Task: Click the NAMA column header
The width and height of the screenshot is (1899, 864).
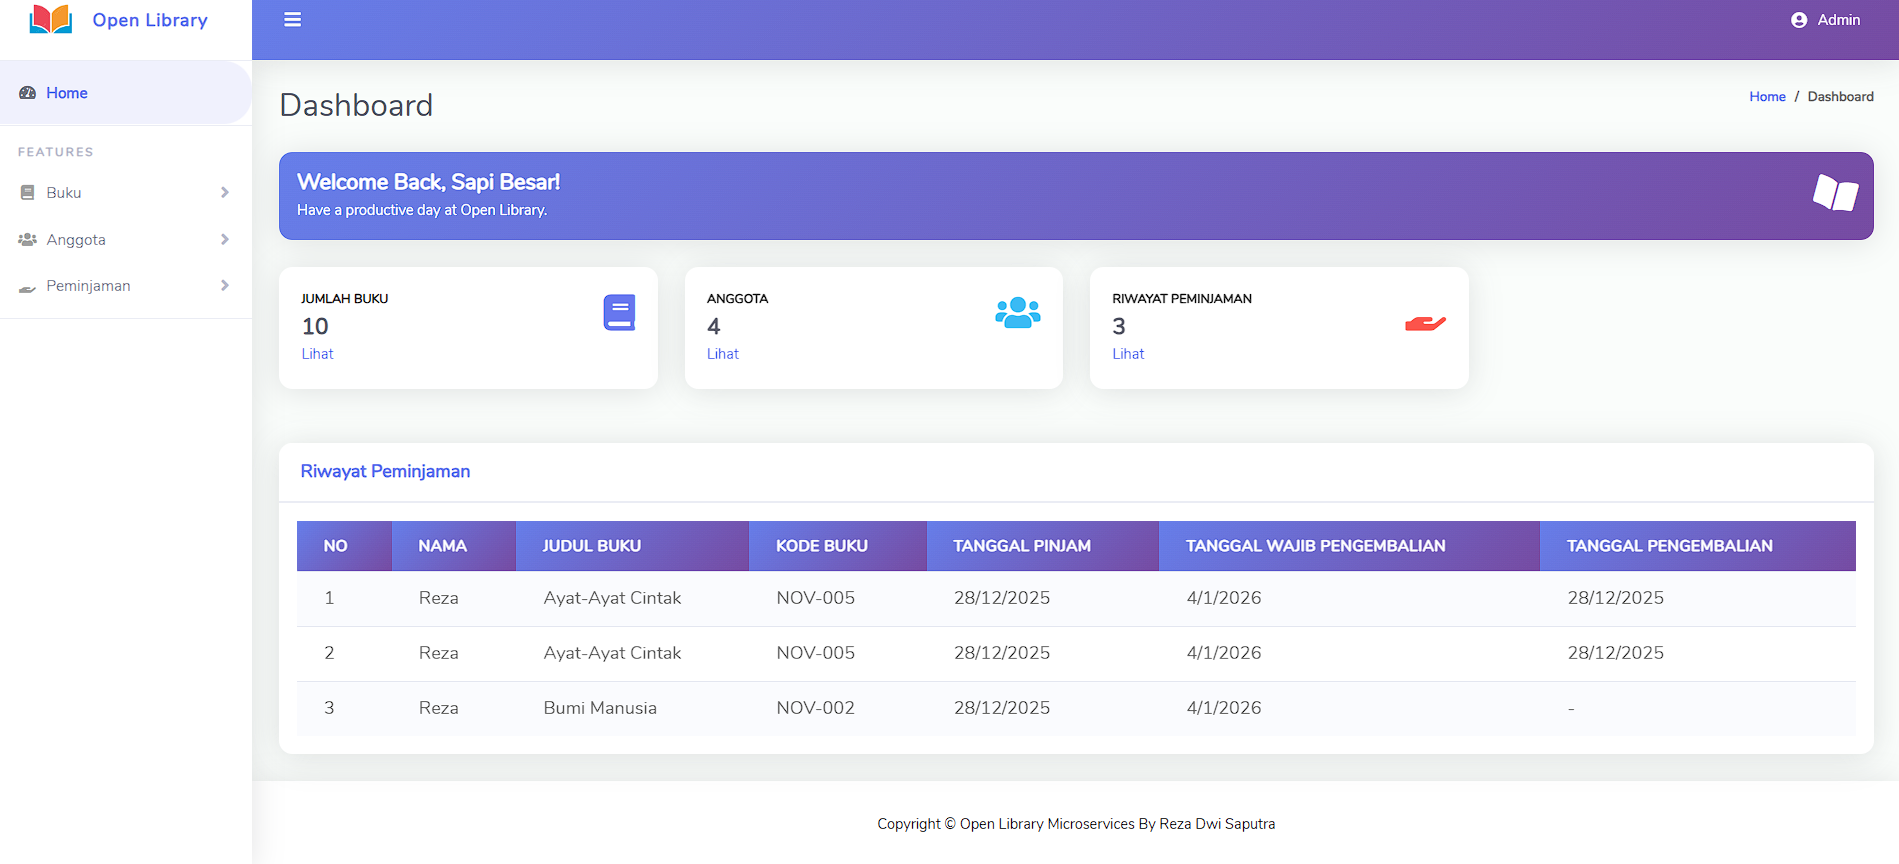Action: 454,546
